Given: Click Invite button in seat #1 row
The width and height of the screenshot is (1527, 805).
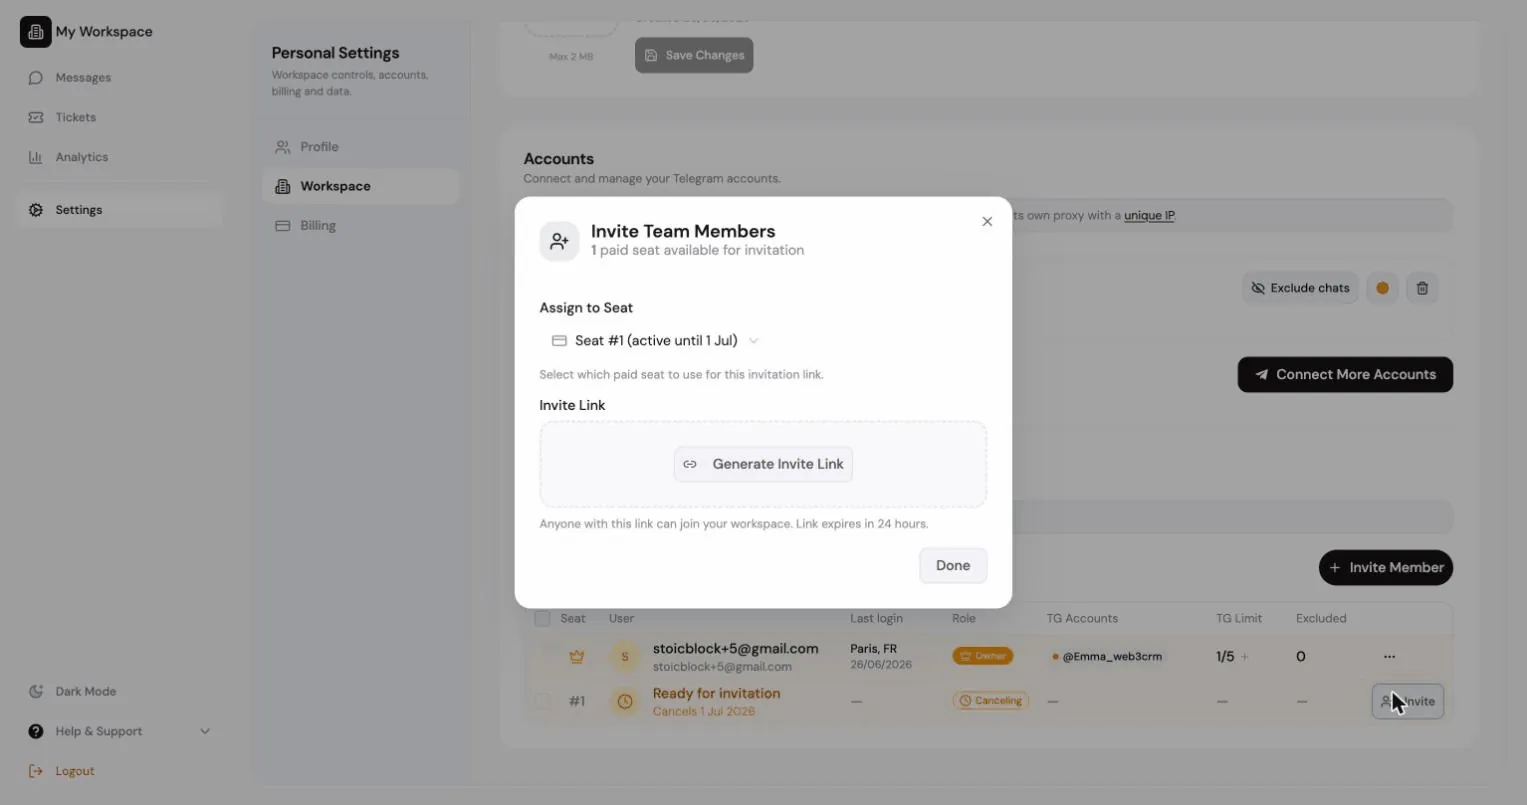Looking at the screenshot, I should tap(1408, 701).
